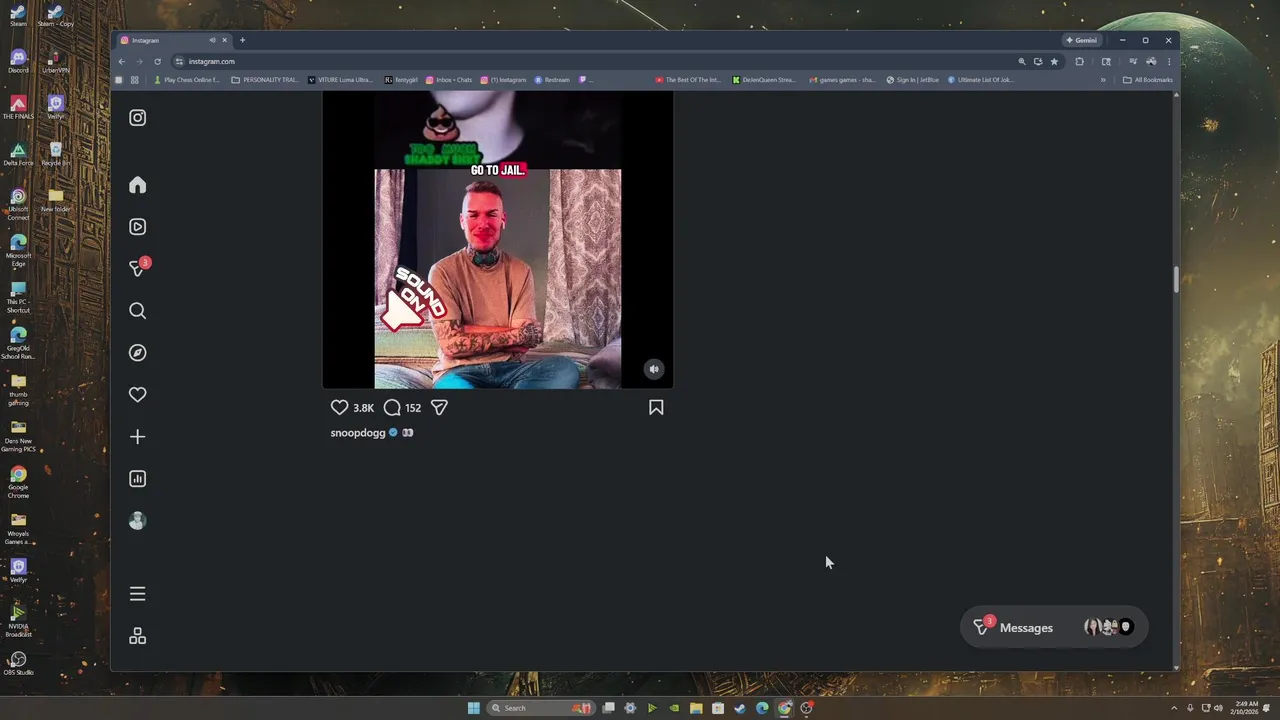The image size is (1280, 720).
Task: Open NVIDIA Broadcast desktop icon
Action: (18, 621)
